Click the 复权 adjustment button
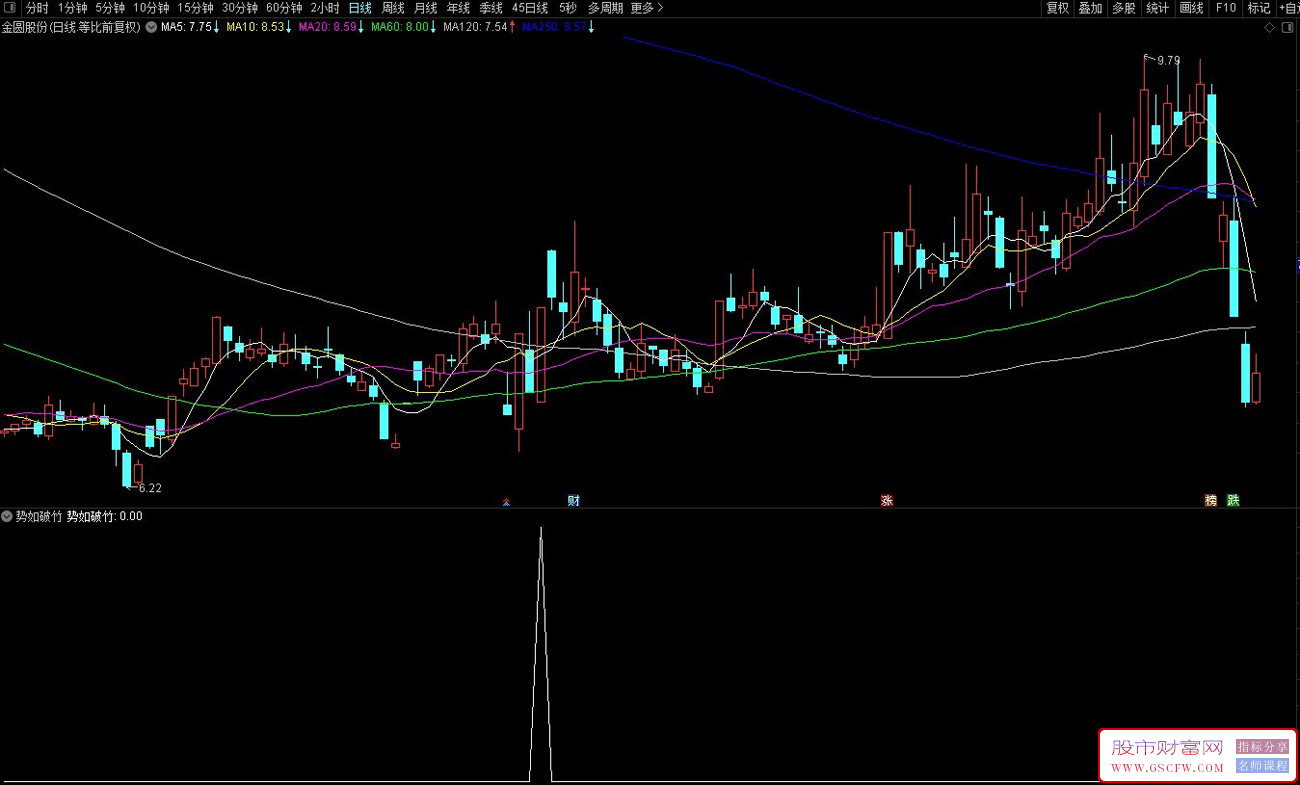This screenshot has width=1300, height=785. 1058,8
